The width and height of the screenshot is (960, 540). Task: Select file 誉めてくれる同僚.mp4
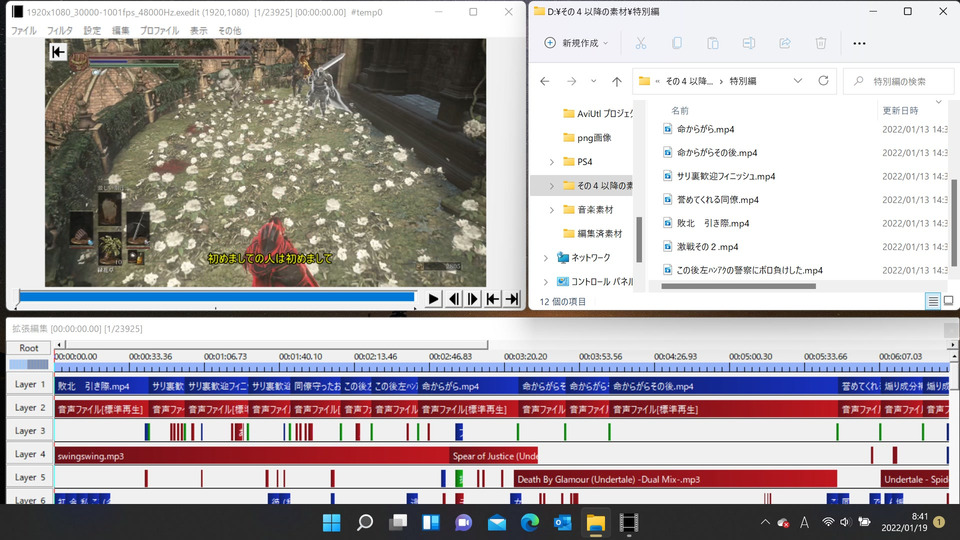pyautogui.click(x=718, y=200)
